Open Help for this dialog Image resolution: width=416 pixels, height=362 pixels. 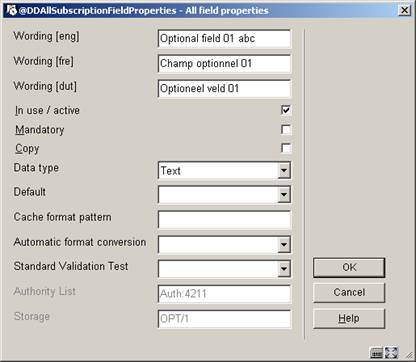(349, 318)
